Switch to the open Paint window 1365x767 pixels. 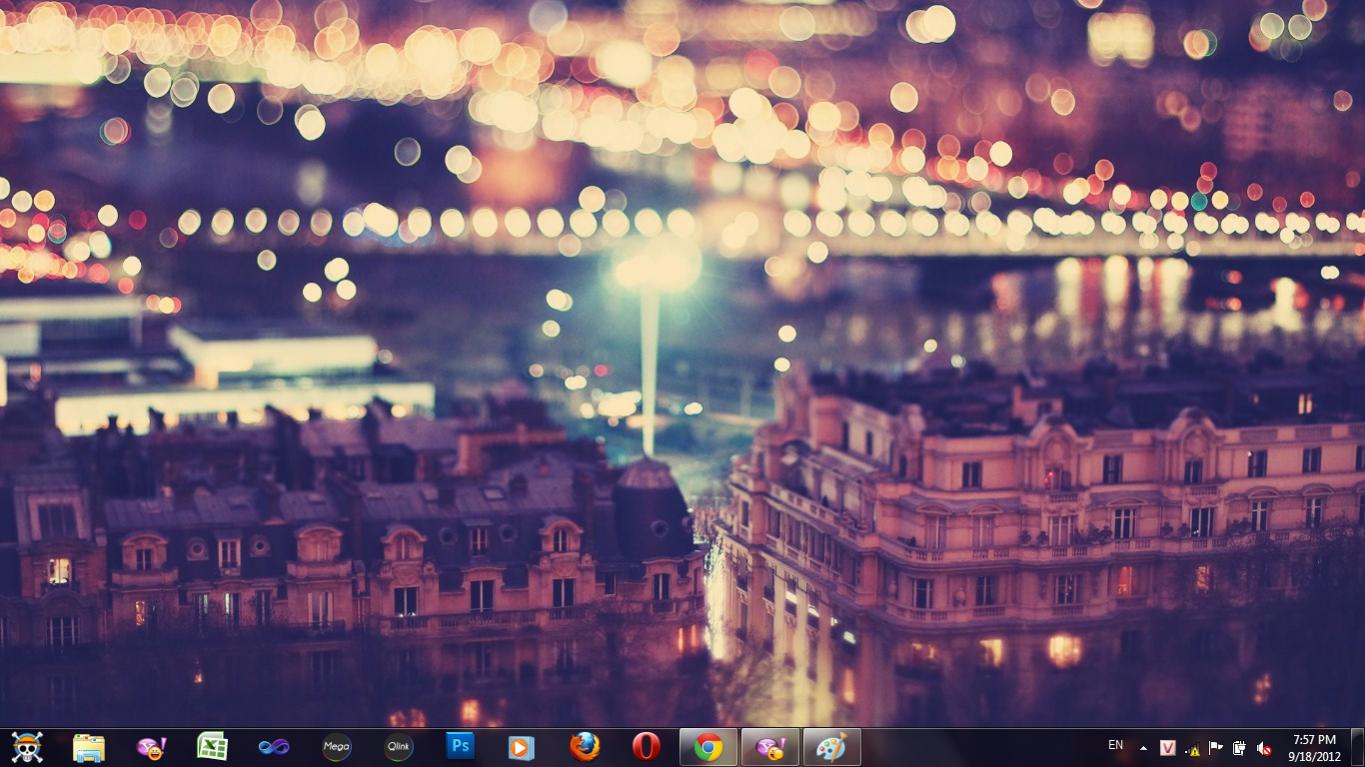832,747
